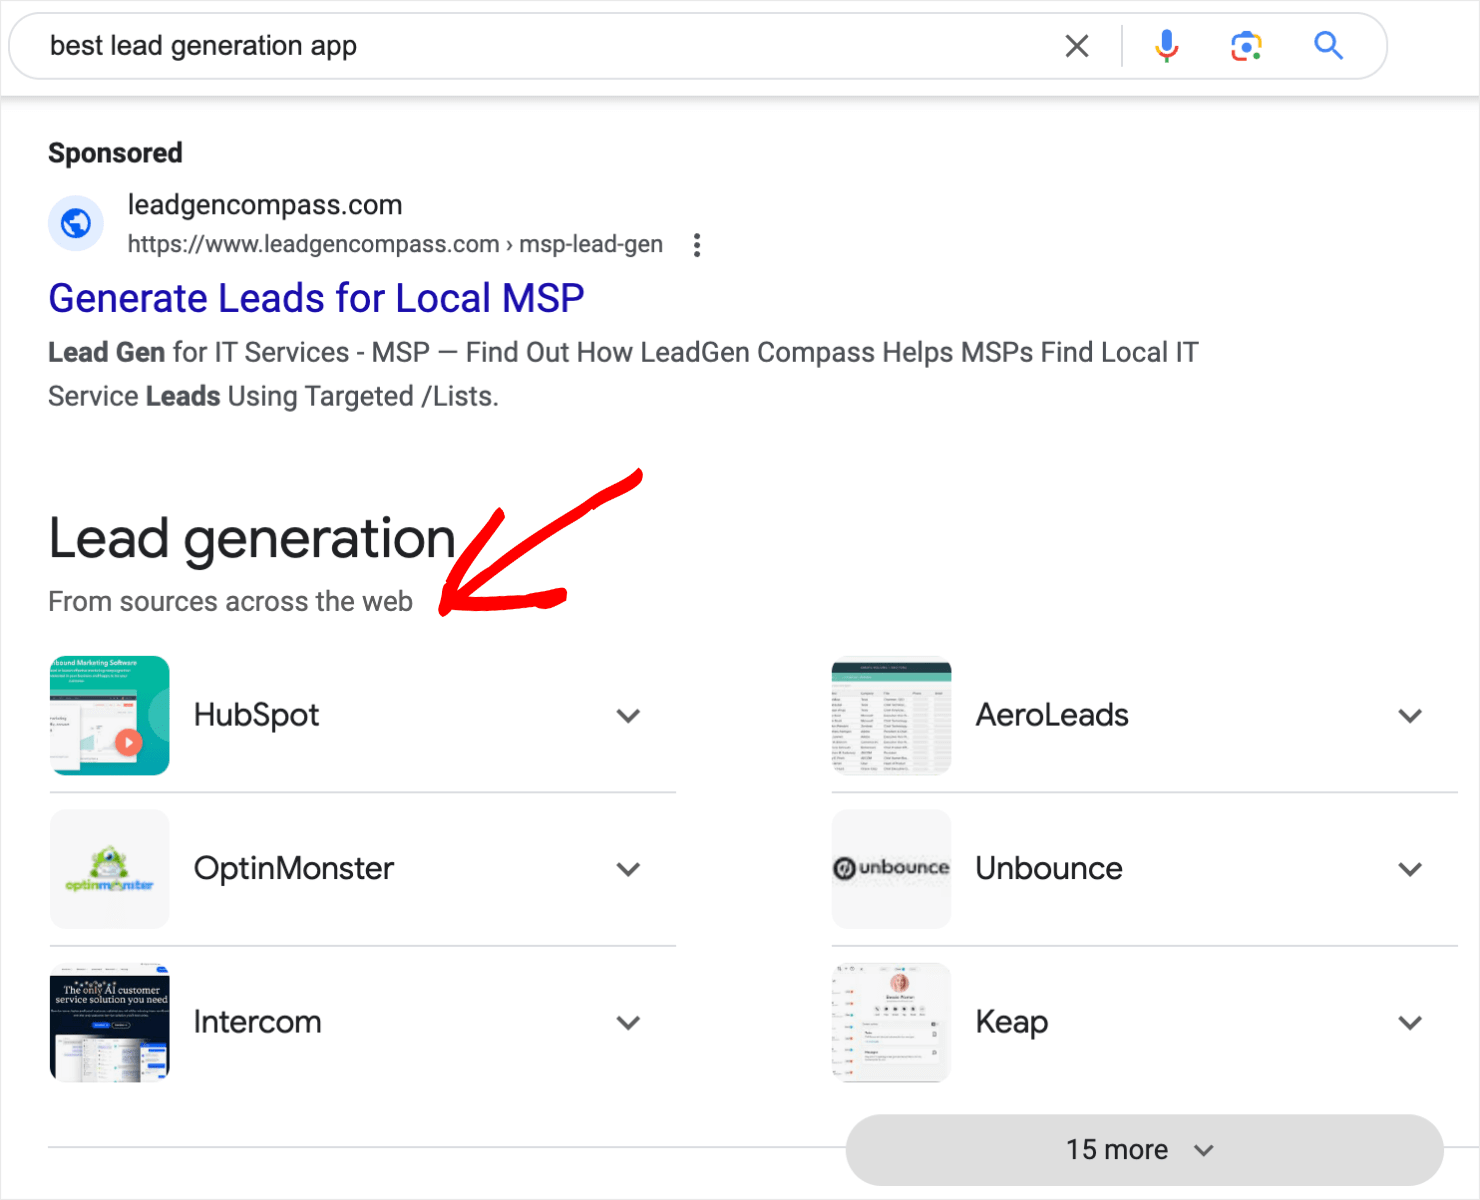Screen dimensions: 1480x1200
Task: Select the AeroLeads name text
Action: click(1052, 715)
